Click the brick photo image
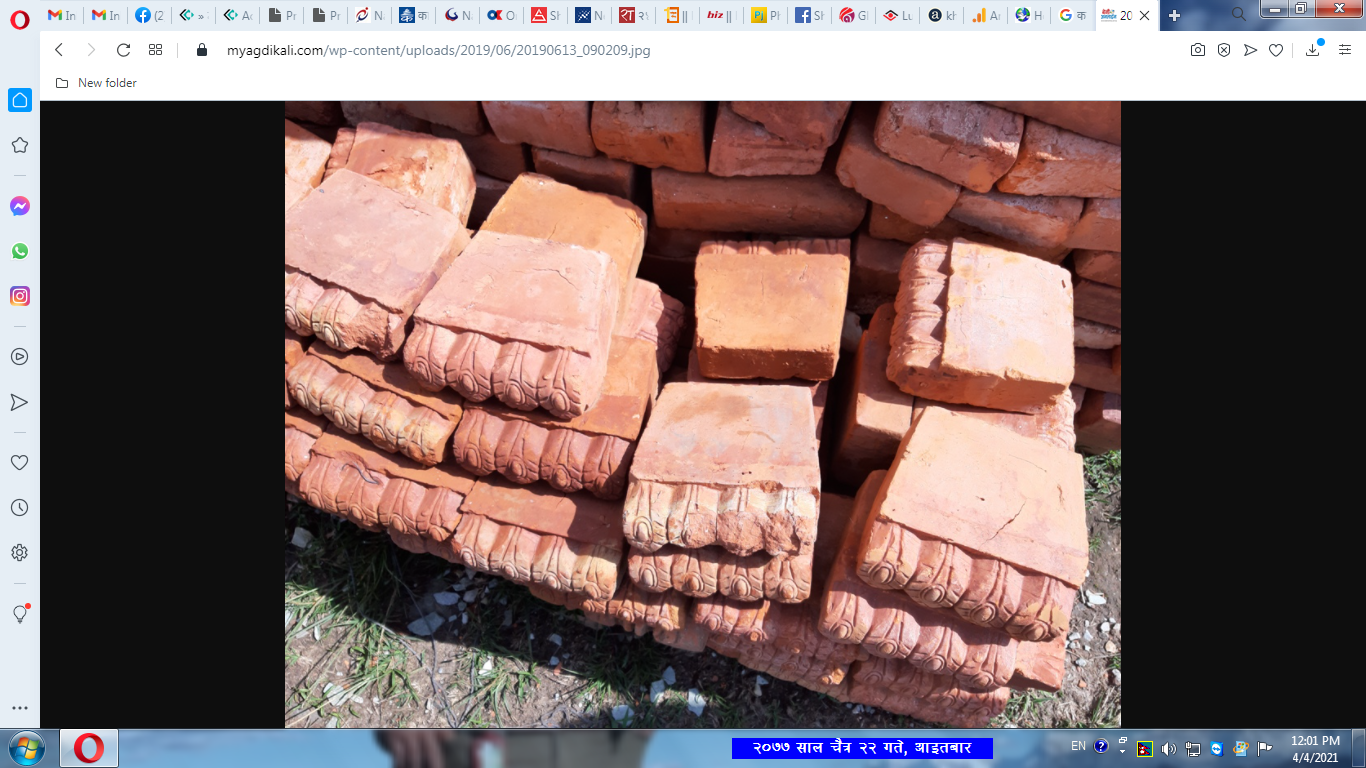 (x=702, y=414)
